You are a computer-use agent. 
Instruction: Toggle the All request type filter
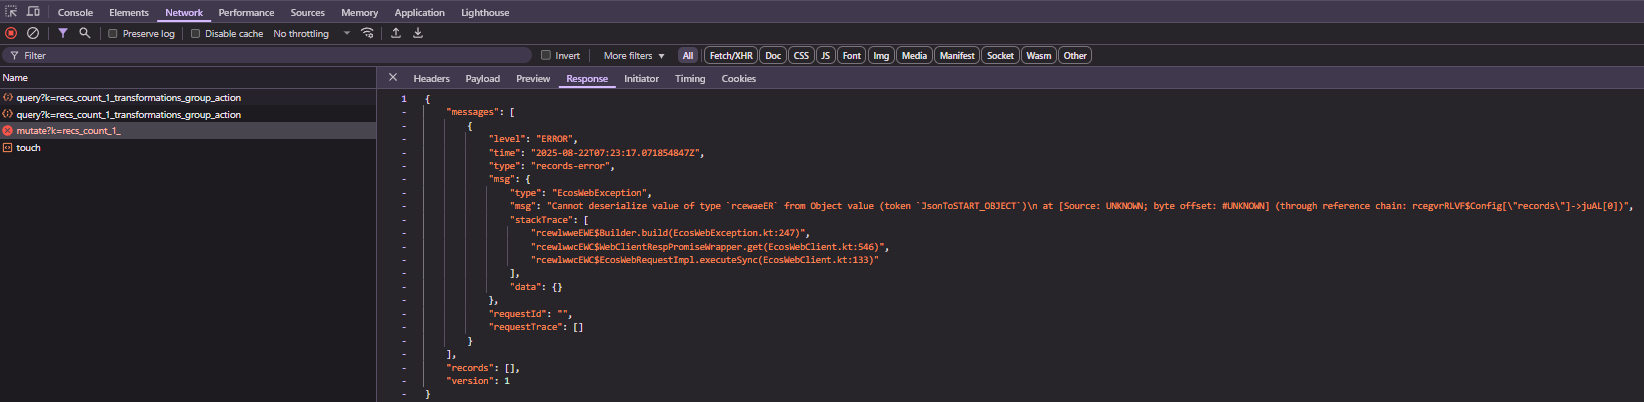pos(688,56)
